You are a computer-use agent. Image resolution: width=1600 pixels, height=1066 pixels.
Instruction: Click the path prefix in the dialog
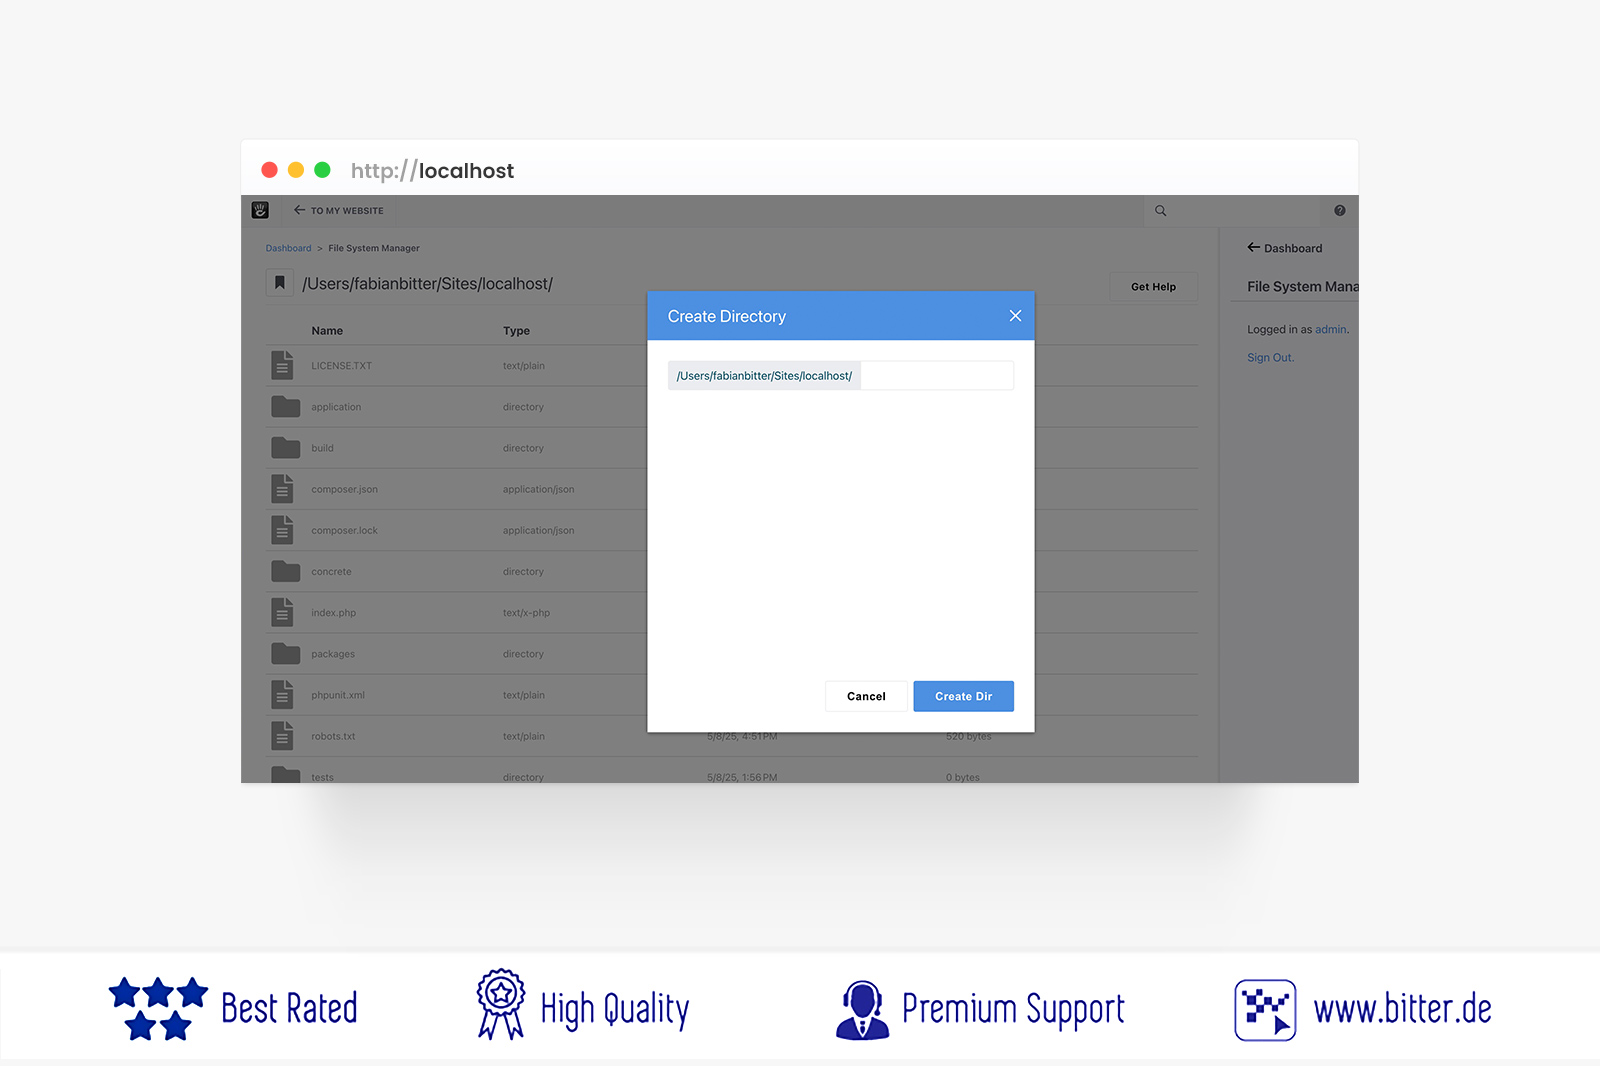pos(764,376)
